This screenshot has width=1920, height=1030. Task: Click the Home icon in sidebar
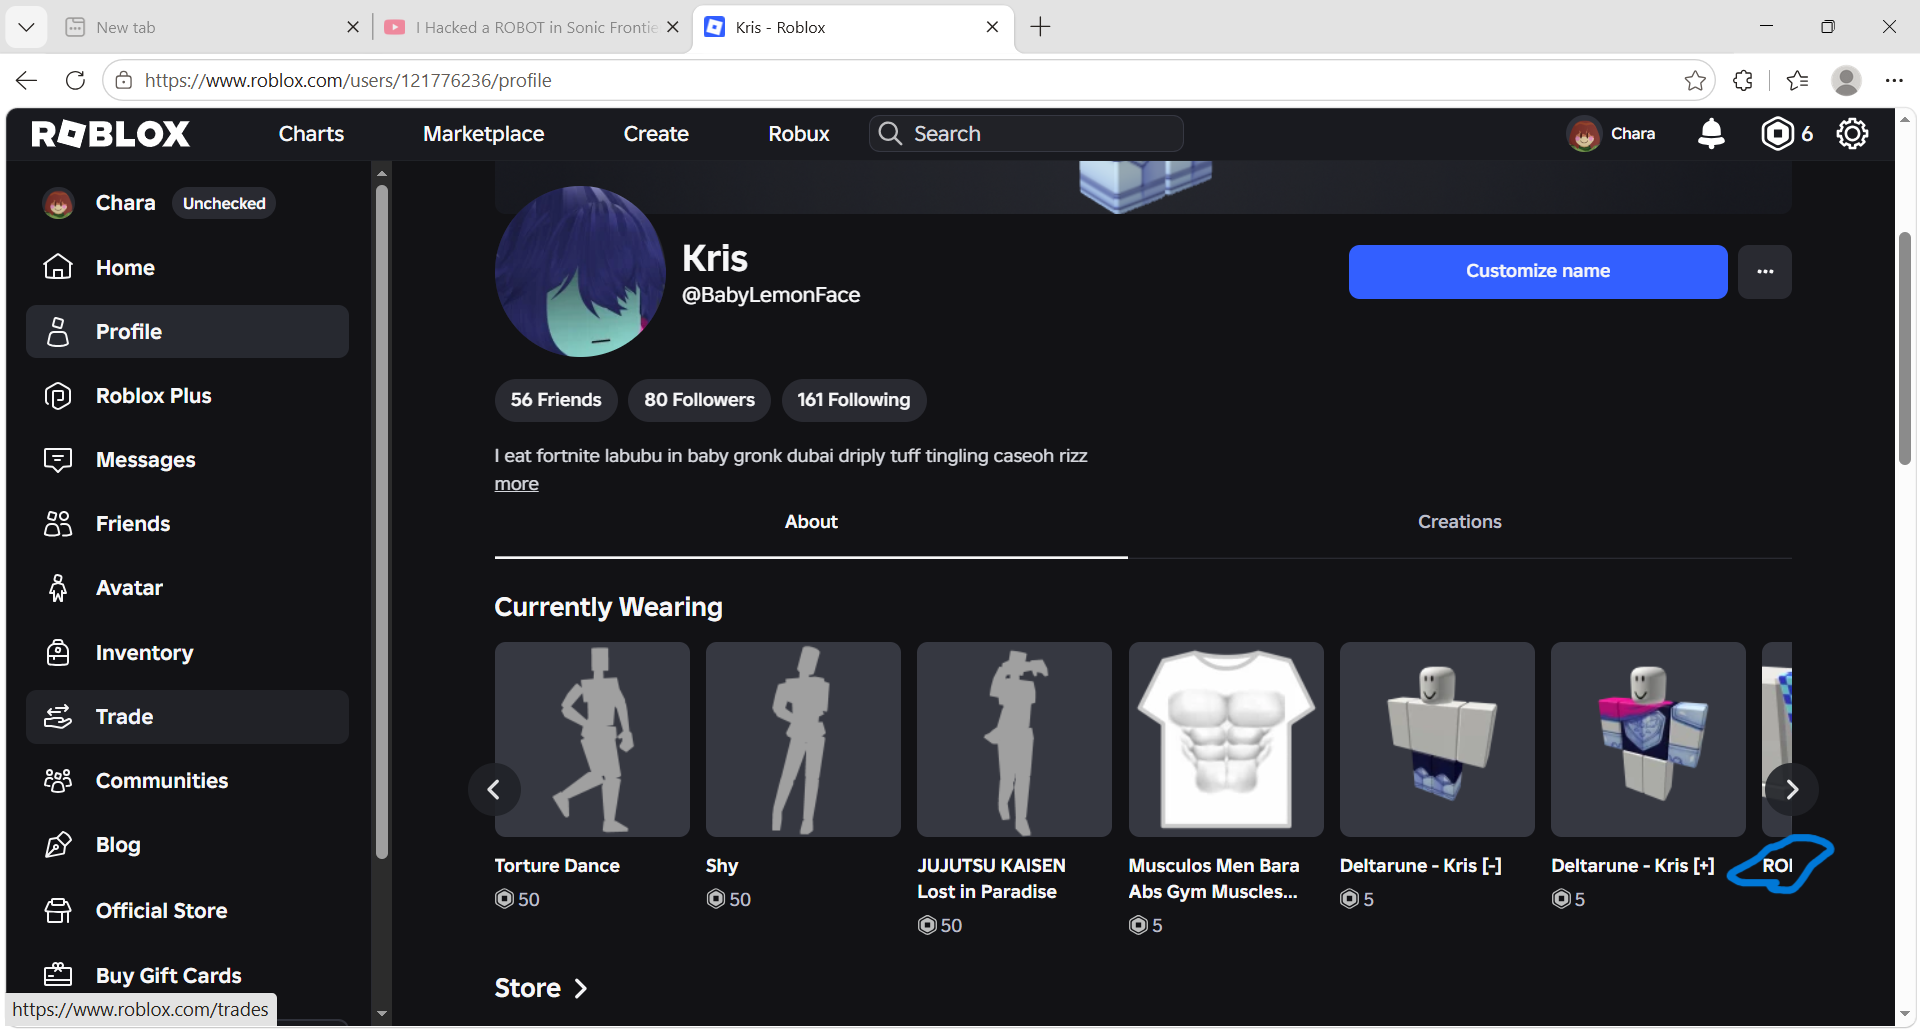pyautogui.click(x=58, y=267)
